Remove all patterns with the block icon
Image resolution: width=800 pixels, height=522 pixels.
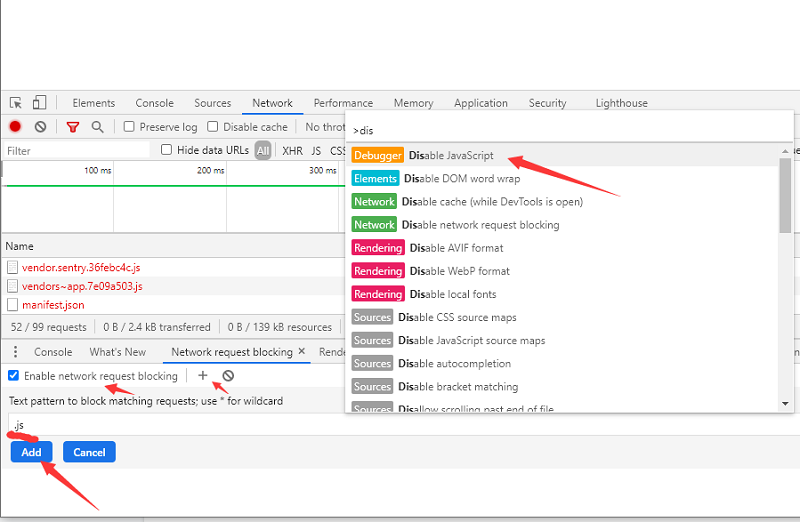[228, 376]
